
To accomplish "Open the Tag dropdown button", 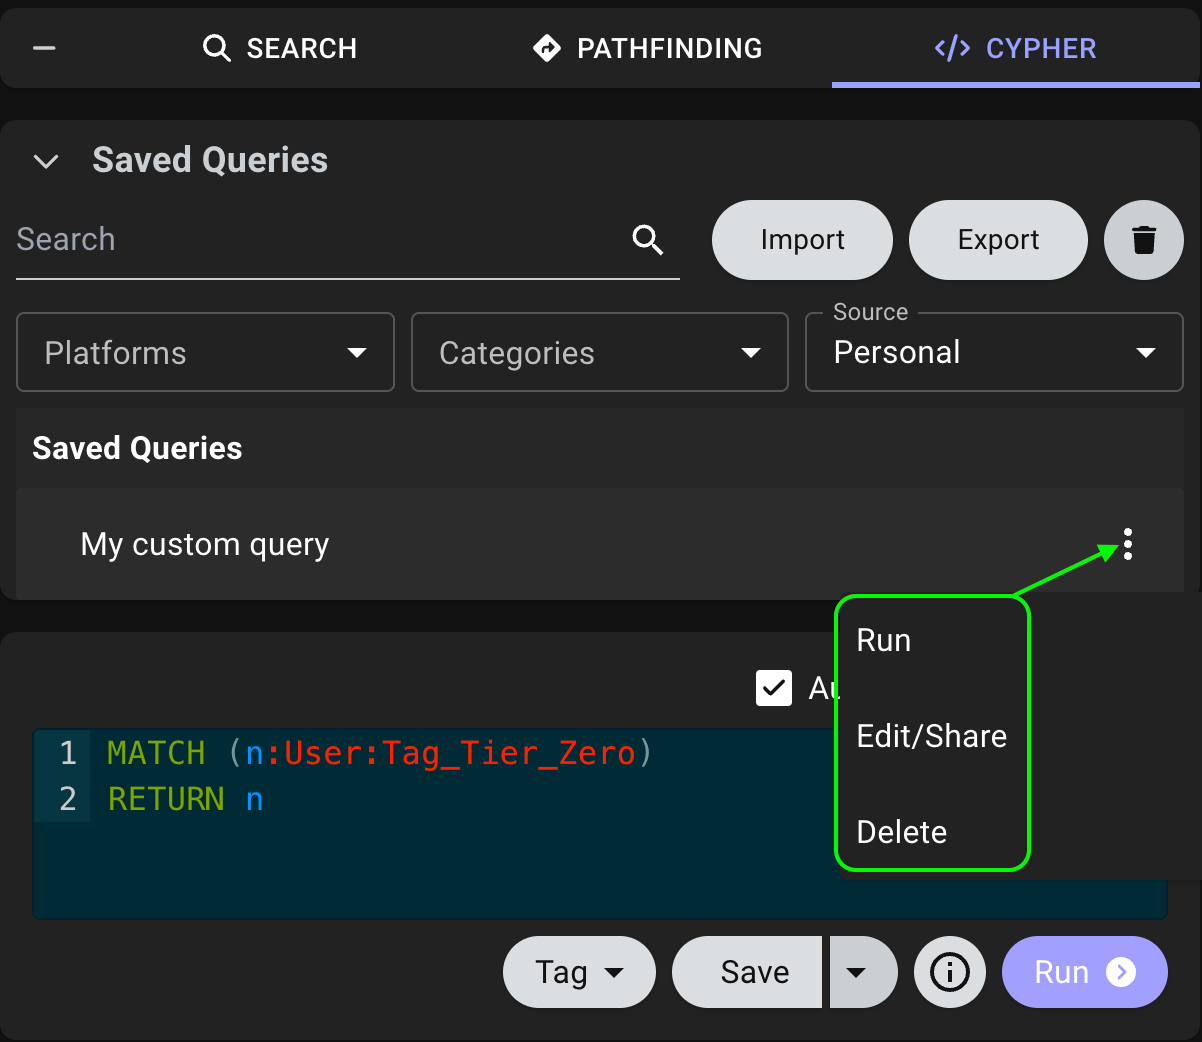I will [x=579, y=972].
